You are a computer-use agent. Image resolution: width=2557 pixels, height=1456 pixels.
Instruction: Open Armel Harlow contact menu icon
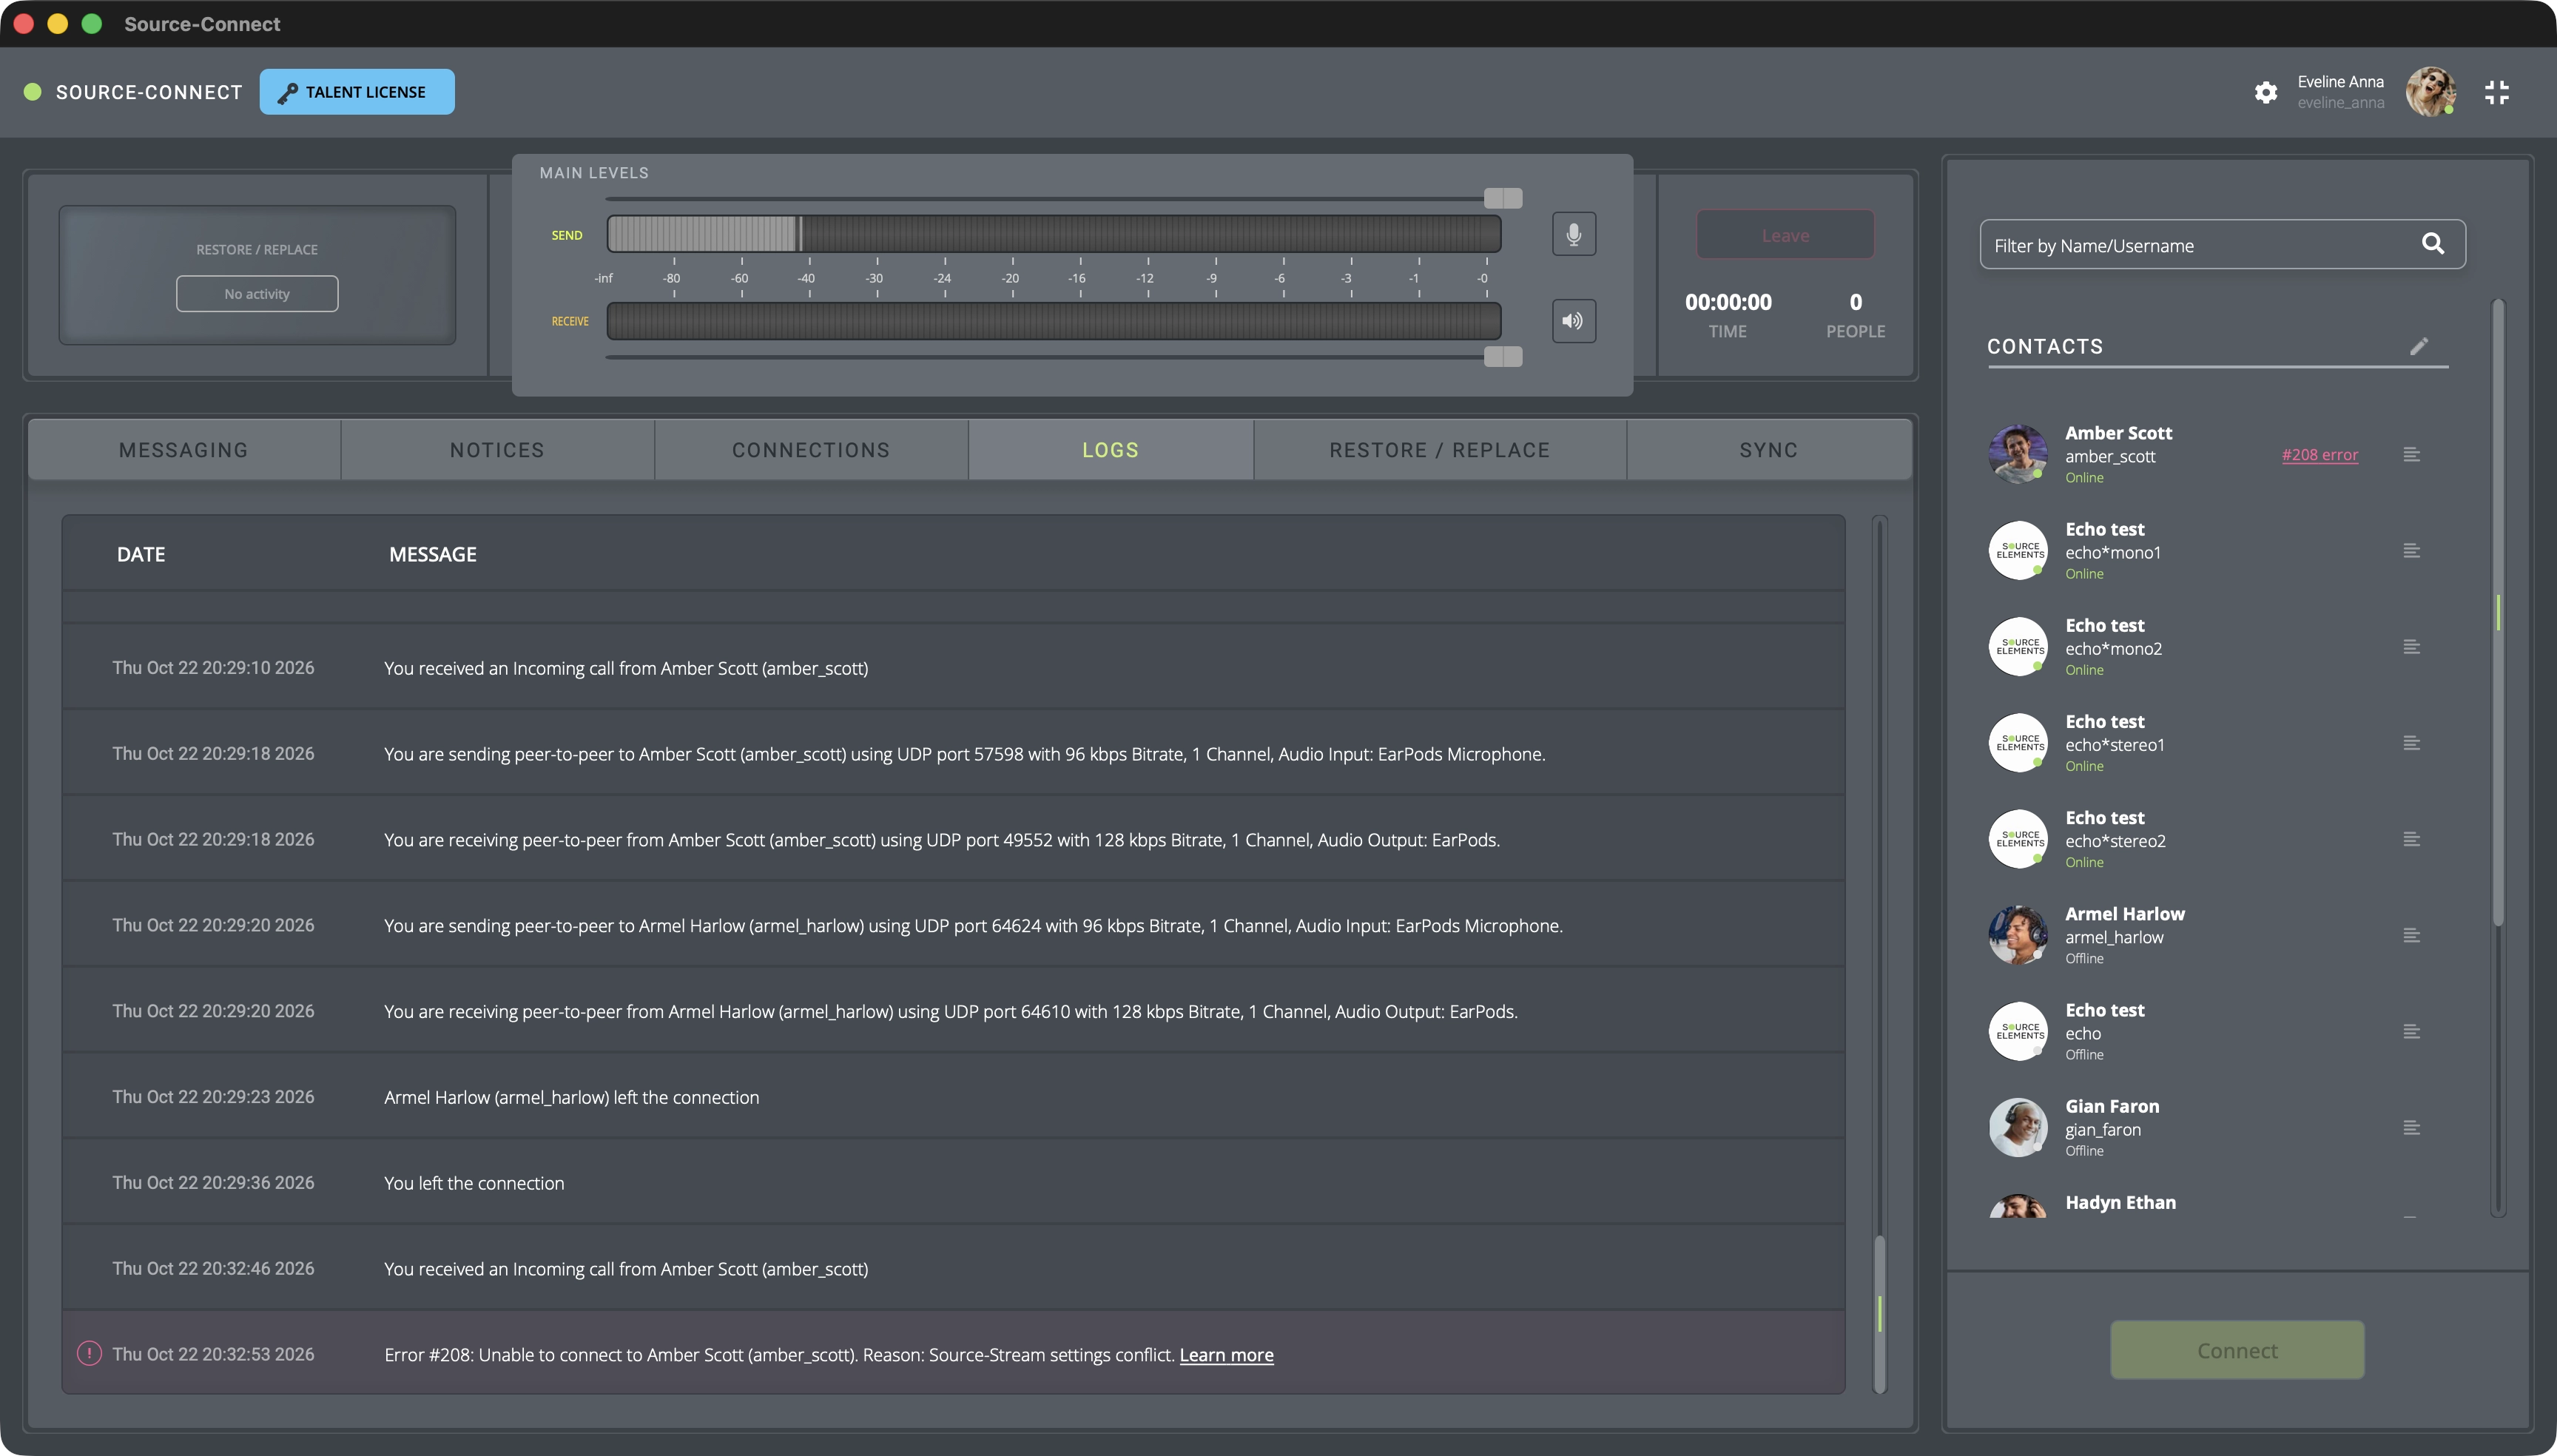pos(2411,935)
